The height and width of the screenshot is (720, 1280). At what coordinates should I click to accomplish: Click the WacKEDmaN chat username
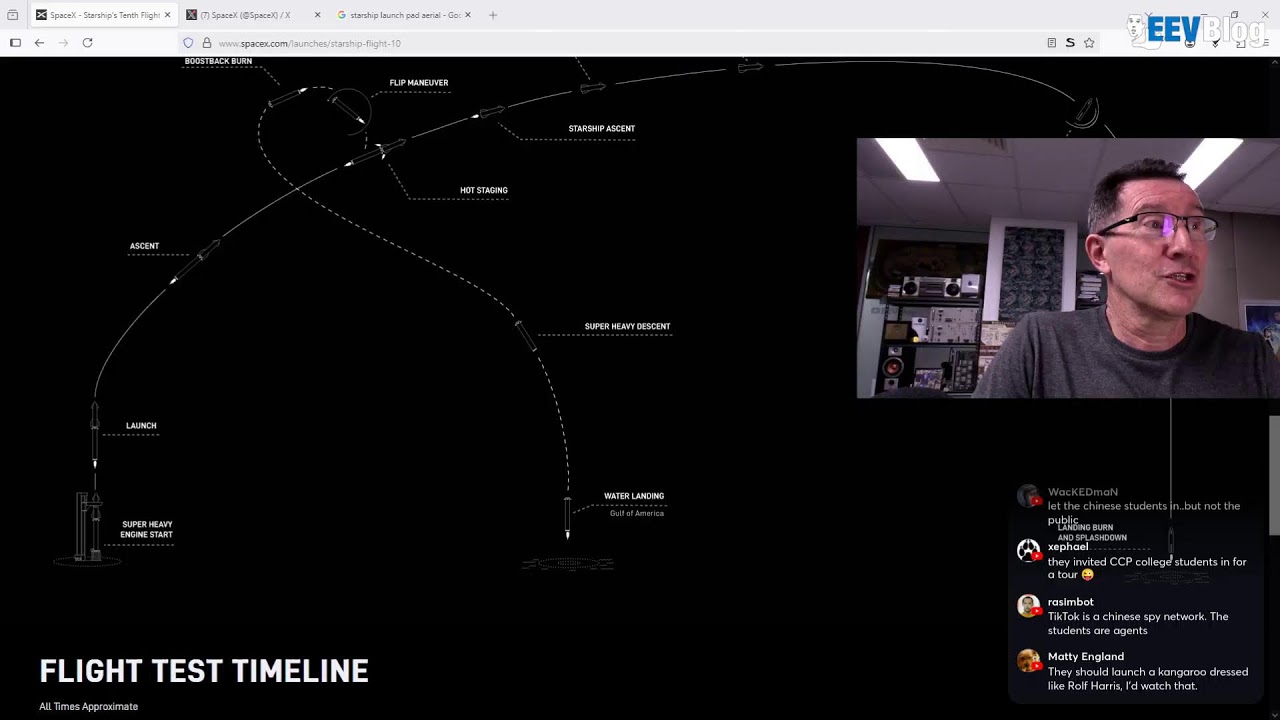[x=1083, y=492]
